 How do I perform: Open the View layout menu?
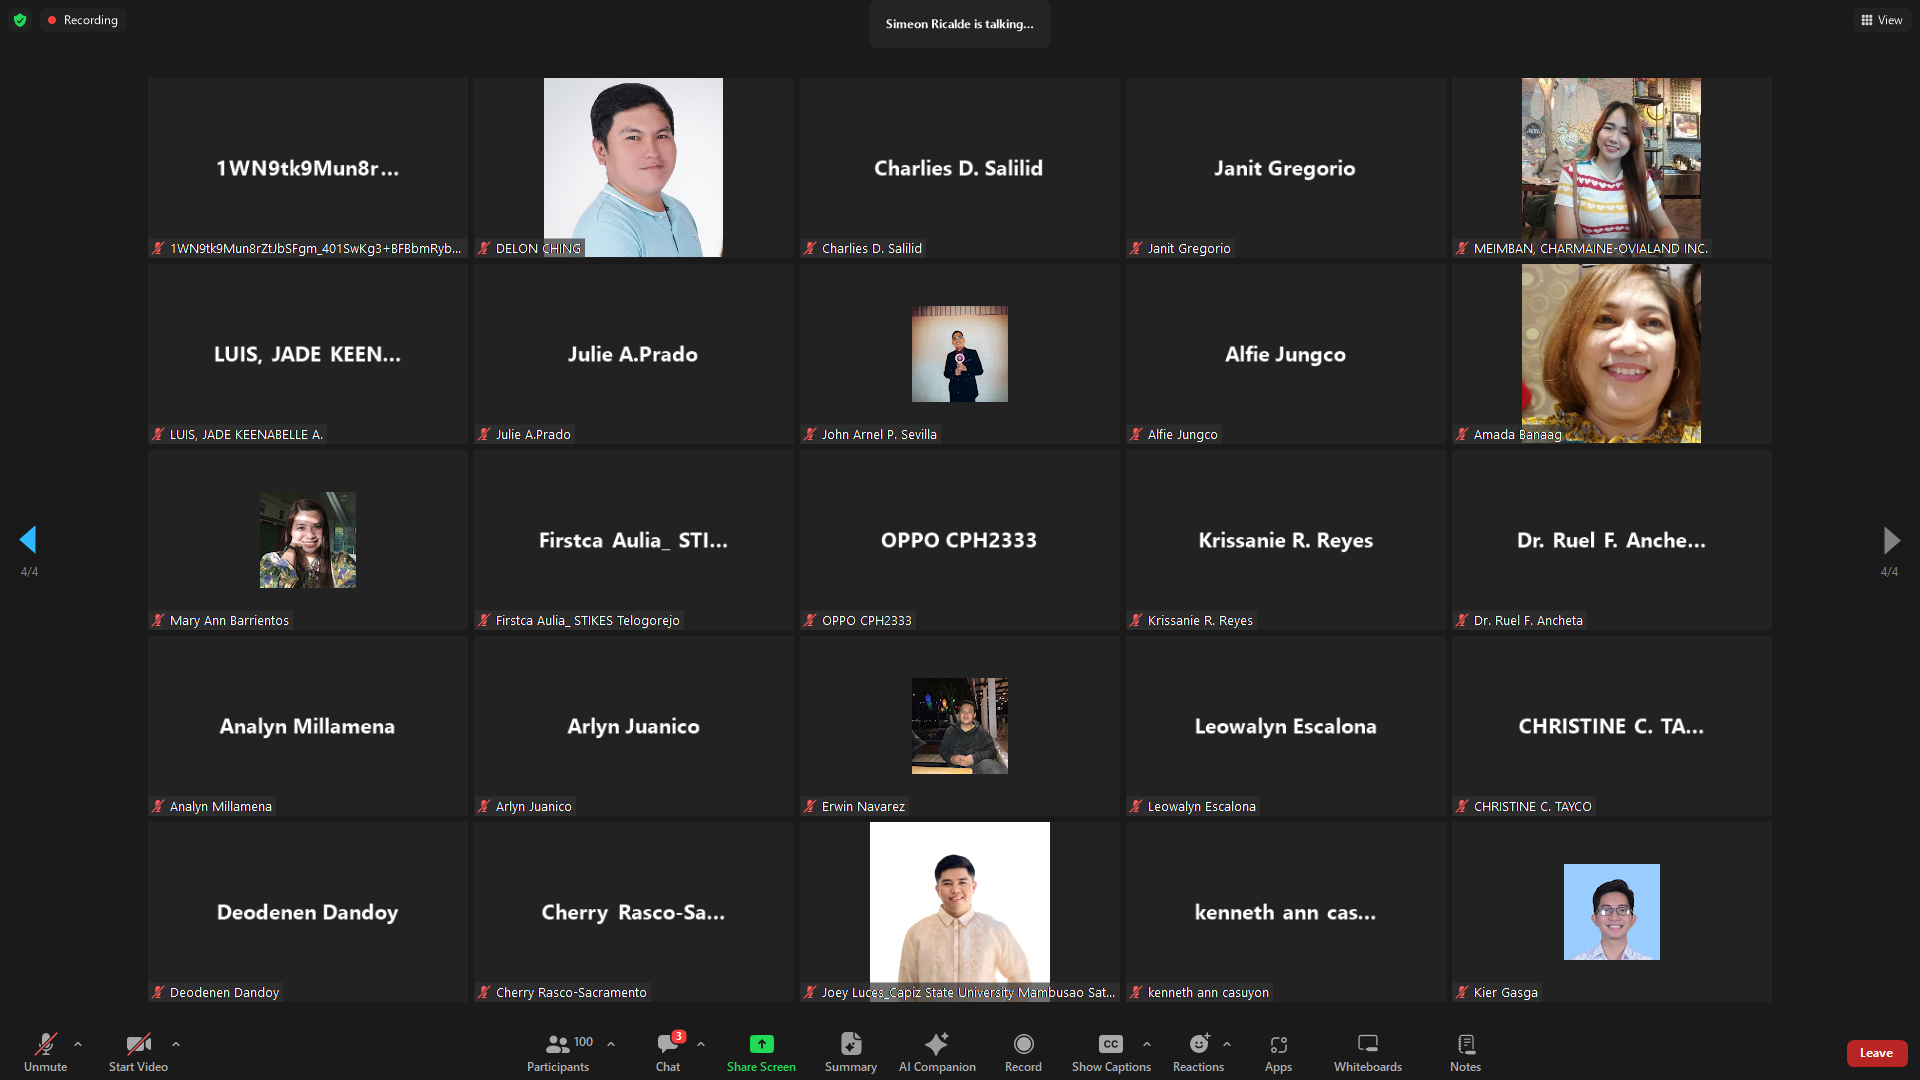click(1881, 20)
